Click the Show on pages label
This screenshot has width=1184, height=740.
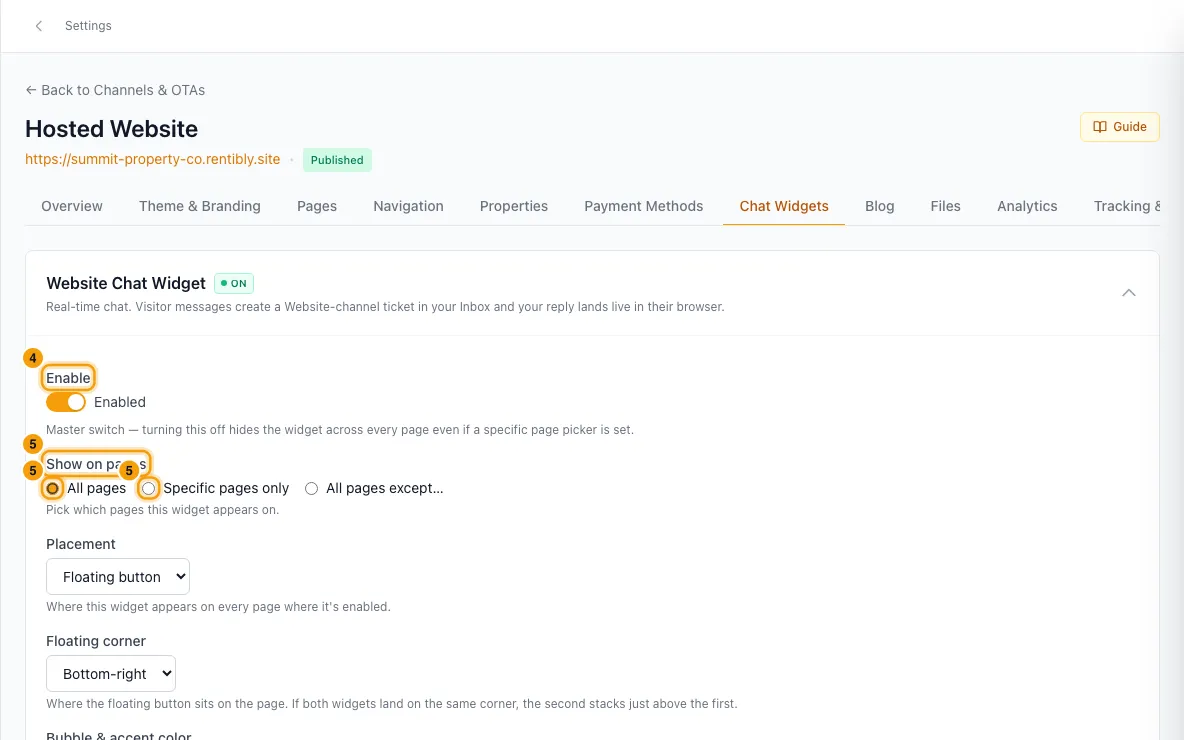pyautogui.click(x=96, y=464)
